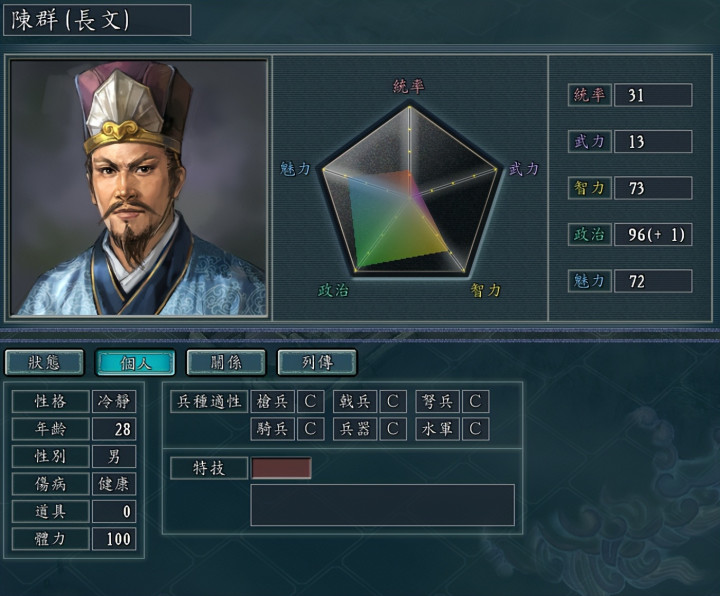Click the 槍兵 aptitude cell
The height and width of the screenshot is (596, 720).
click(x=273, y=401)
